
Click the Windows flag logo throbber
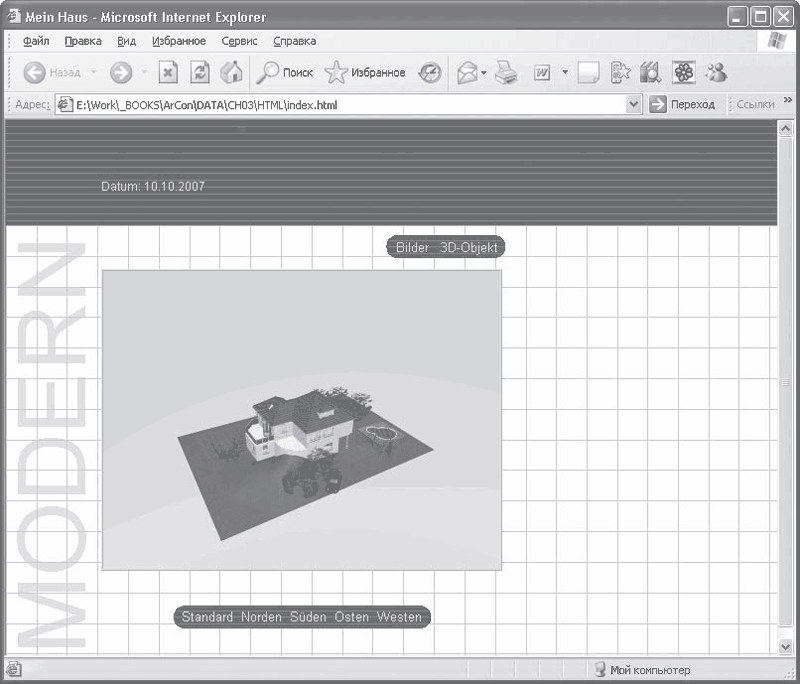[x=776, y=41]
